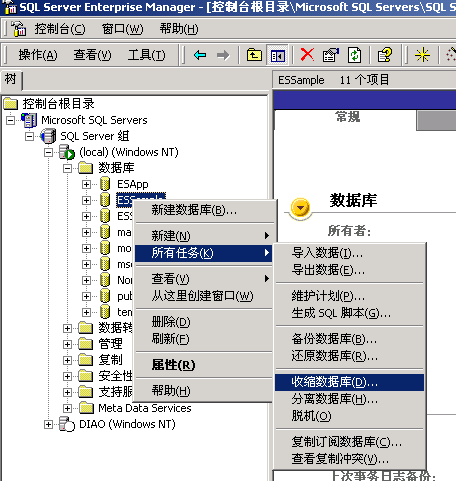Click the console icon left of 控制台(C)

click(18, 29)
